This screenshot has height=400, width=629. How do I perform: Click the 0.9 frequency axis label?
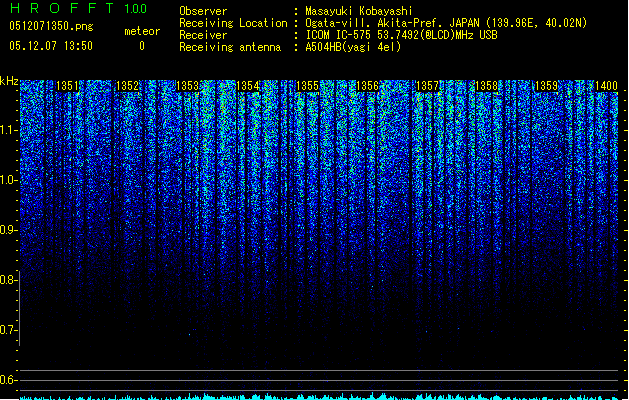point(8,230)
